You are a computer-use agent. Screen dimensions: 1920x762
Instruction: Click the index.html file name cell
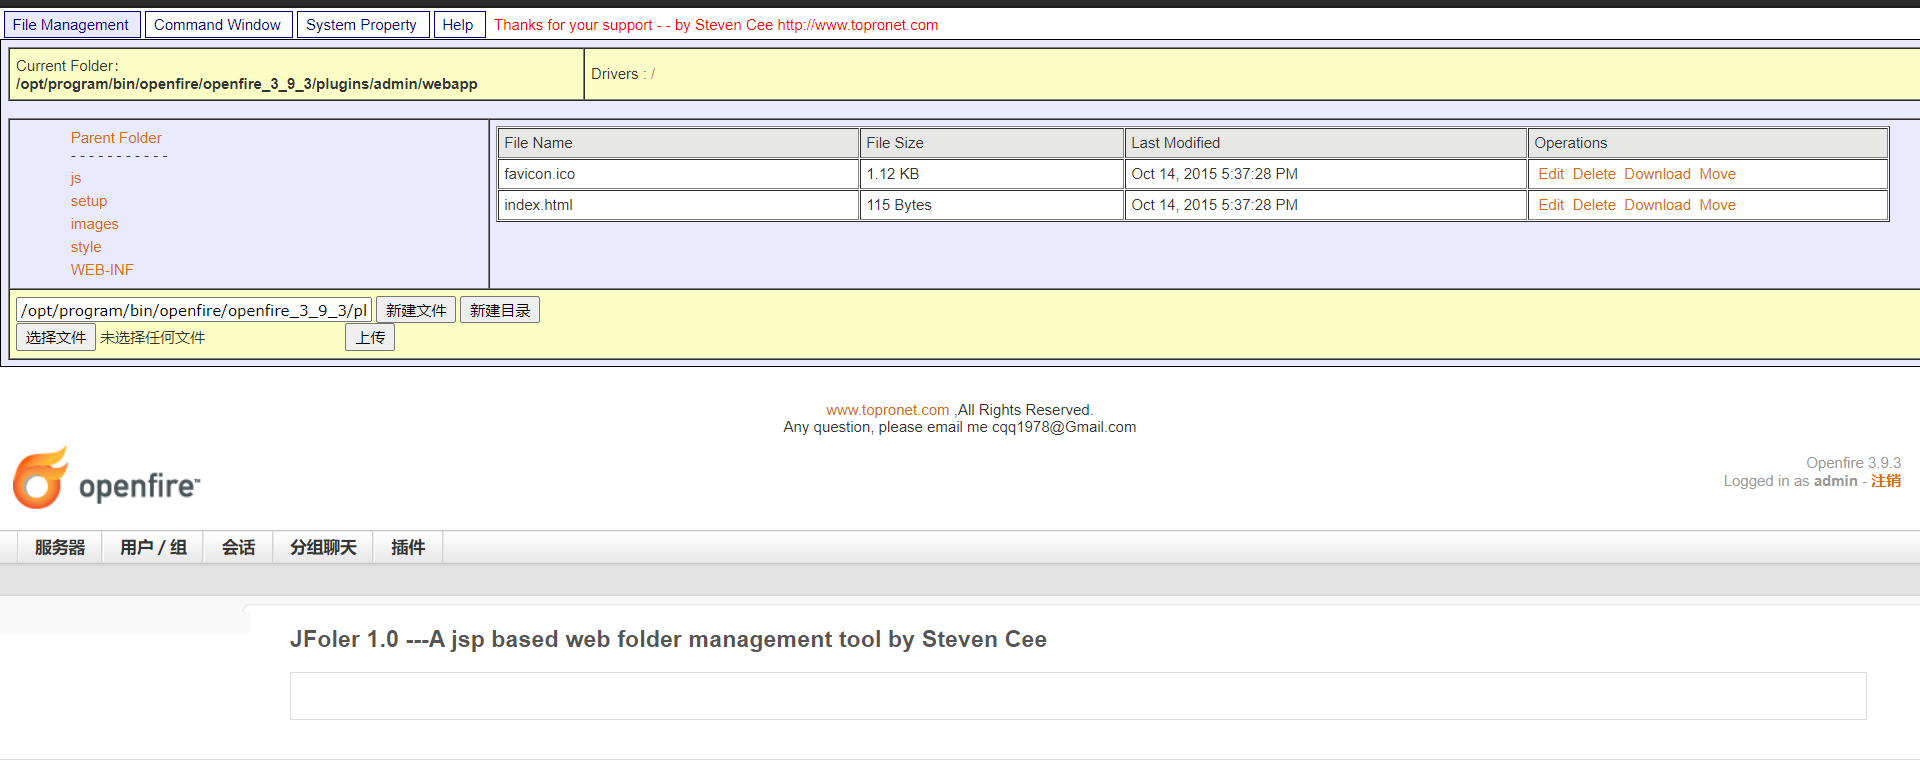click(678, 205)
